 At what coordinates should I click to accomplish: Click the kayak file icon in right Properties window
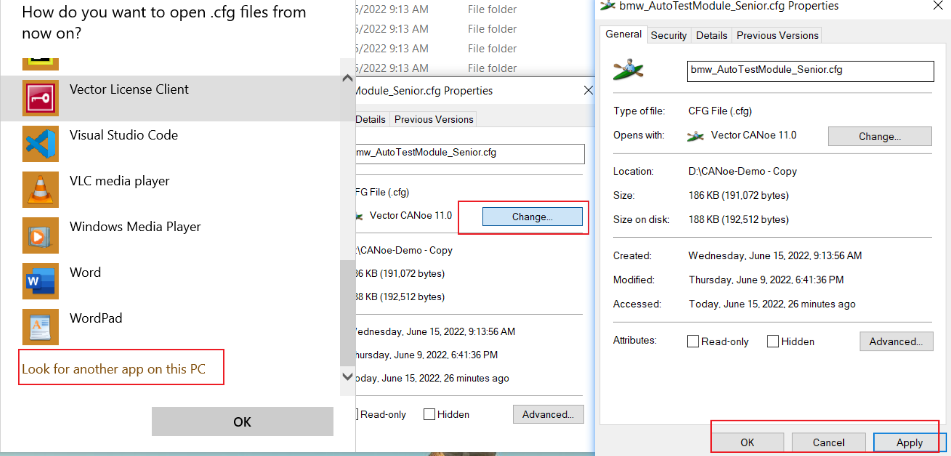tap(628, 71)
